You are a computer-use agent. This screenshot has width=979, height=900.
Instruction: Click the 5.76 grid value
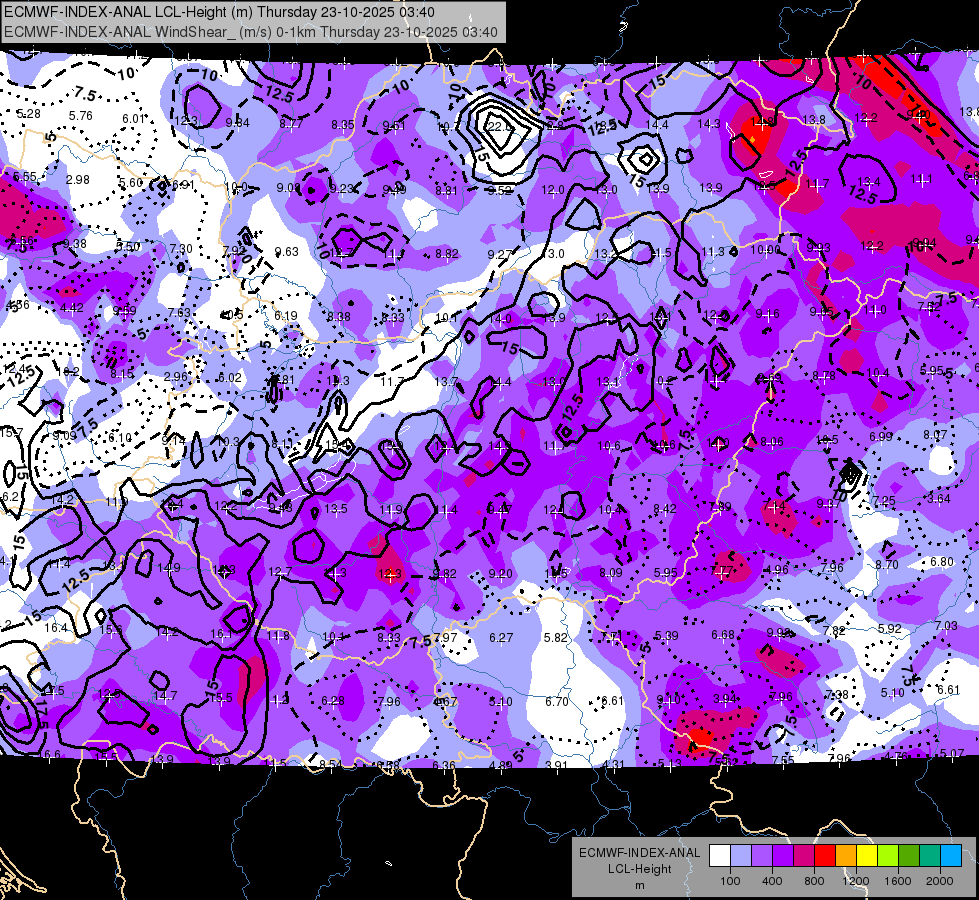click(81, 116)
